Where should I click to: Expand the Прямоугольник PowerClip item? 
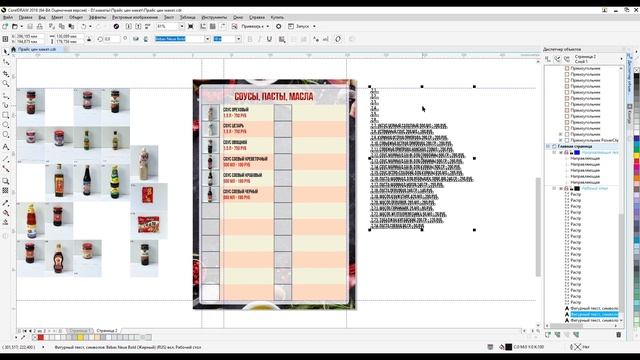point(560,140)
